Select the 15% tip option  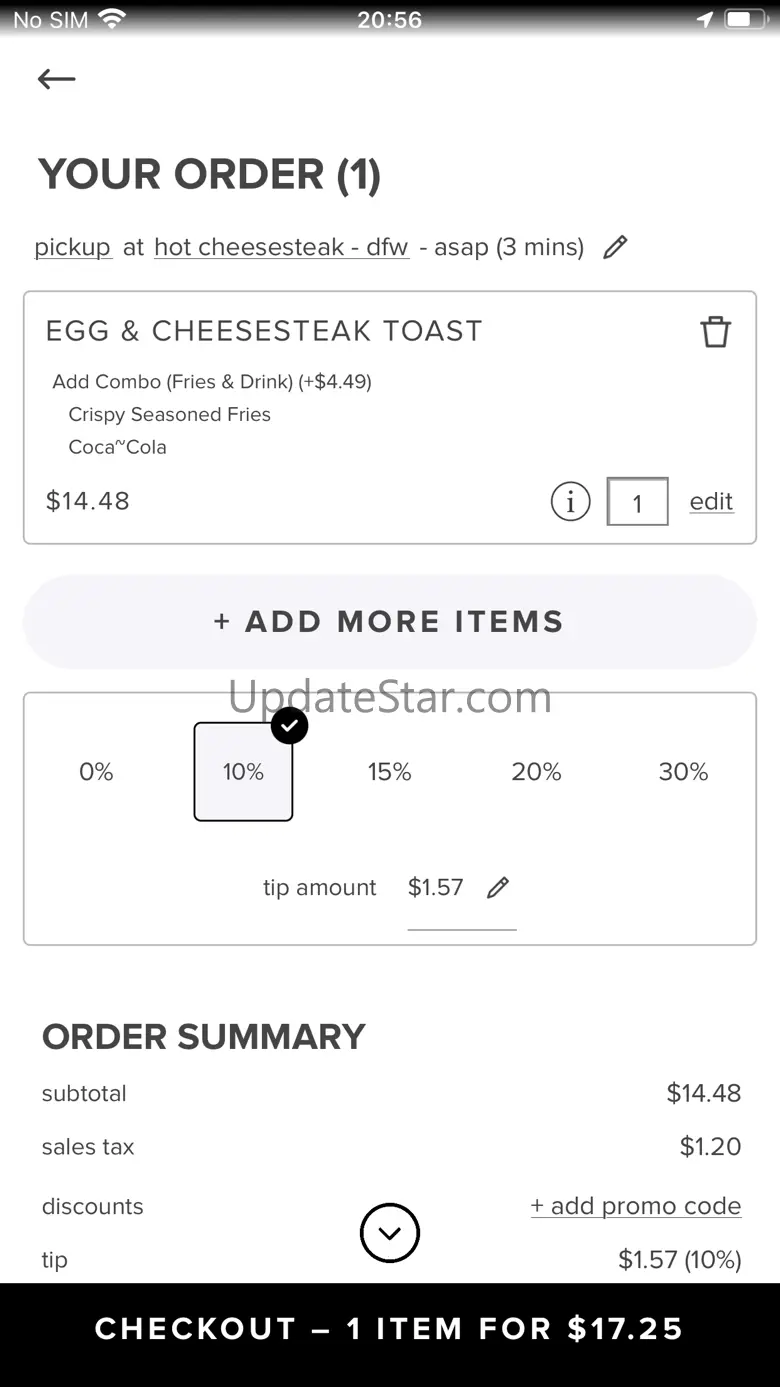[x=389, y=772]
